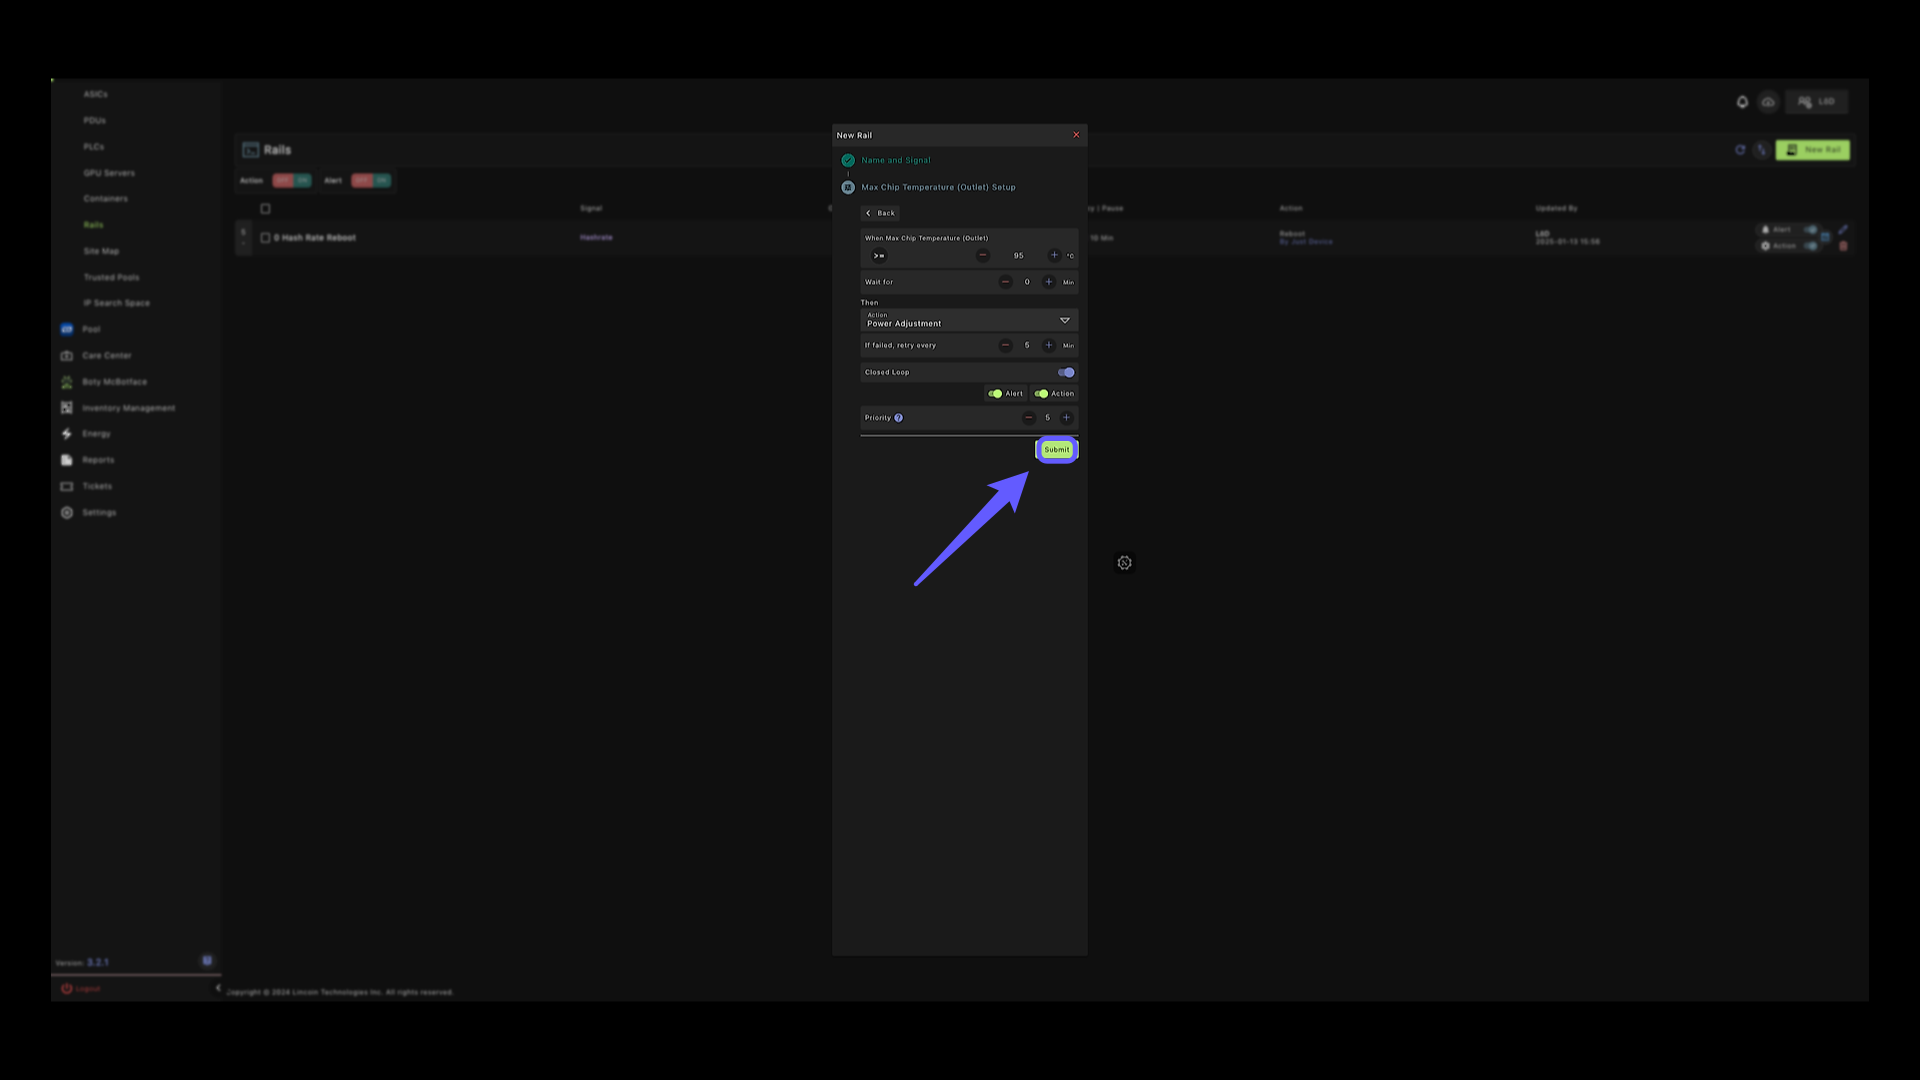Open the L&D user account button
Viewport: 1920px width, 1080px height.
[x=1816, y=102]
